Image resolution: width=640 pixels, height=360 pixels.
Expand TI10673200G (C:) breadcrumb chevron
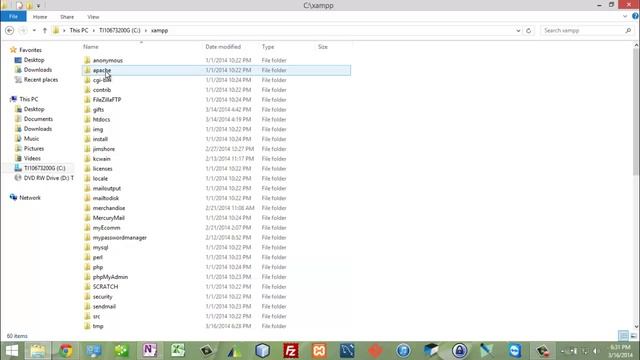pos(146,31)
